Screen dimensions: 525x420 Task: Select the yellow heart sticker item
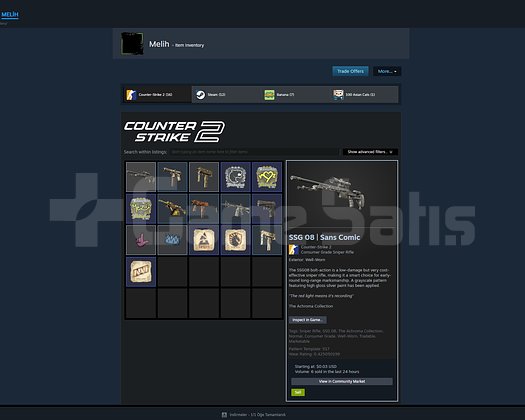click(x=267, y=177)
